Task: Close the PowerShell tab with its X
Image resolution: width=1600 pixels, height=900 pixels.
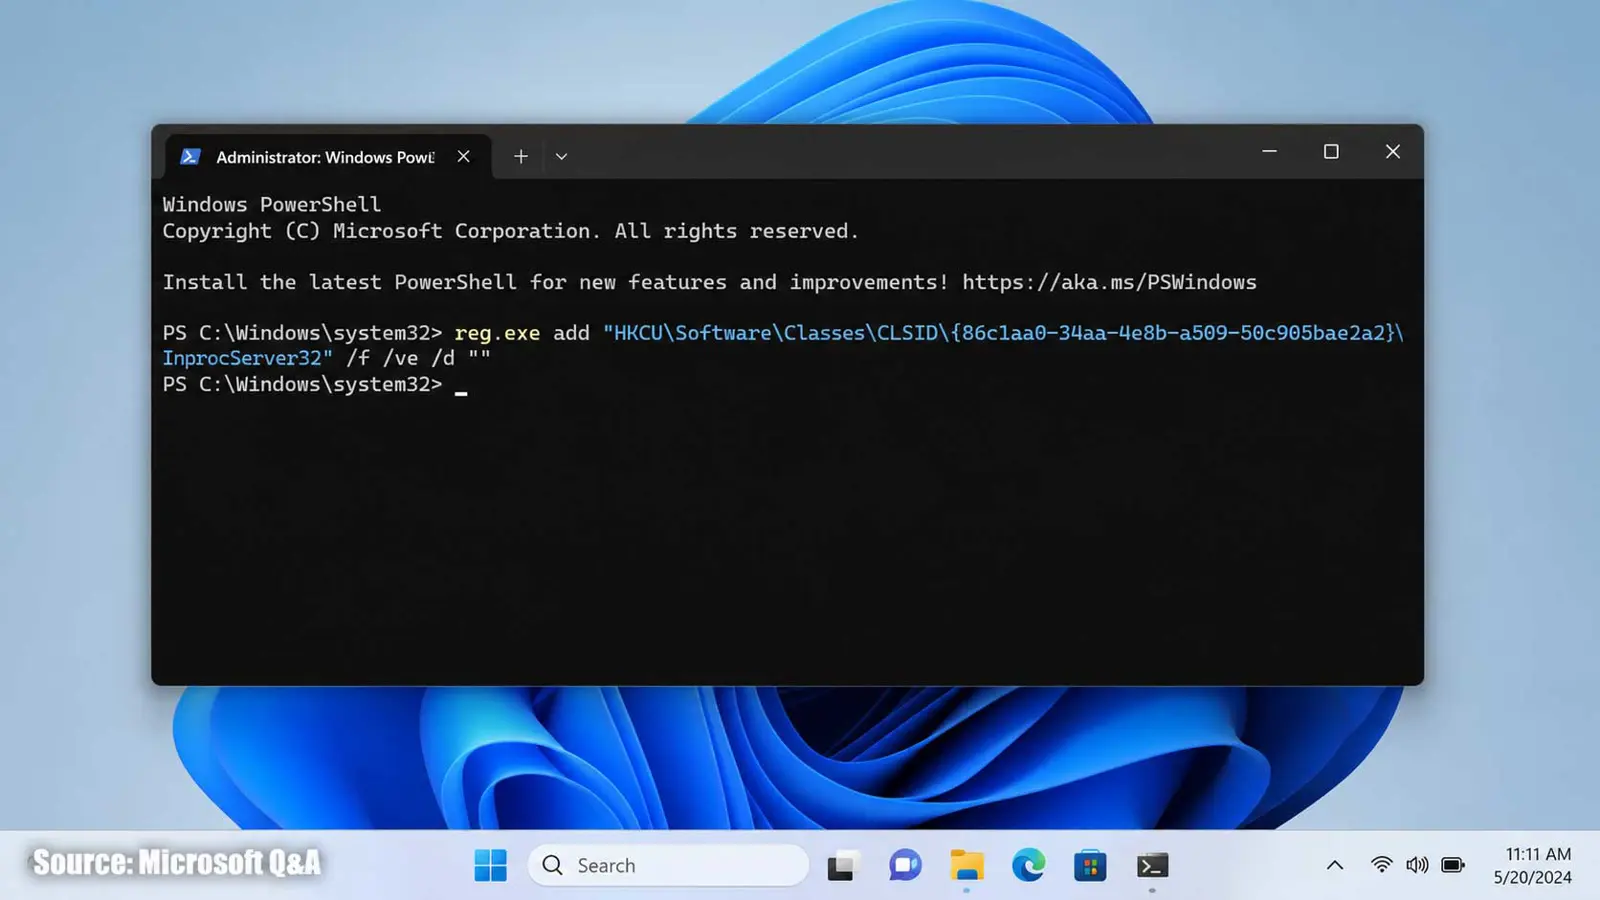Action: [463, 157]
